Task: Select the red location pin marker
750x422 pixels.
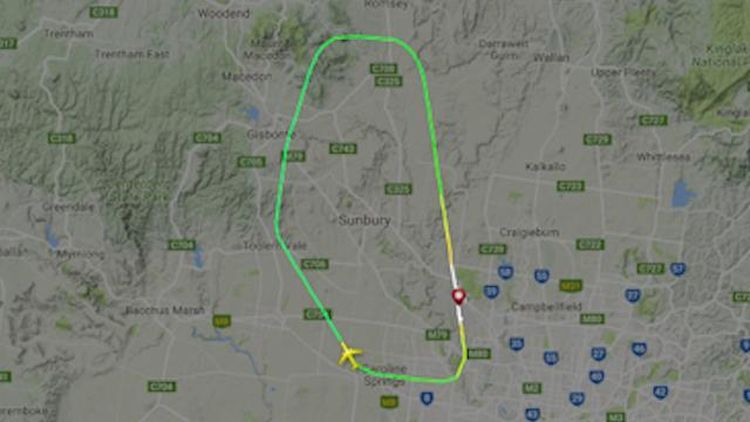Action: click(459, 297)
